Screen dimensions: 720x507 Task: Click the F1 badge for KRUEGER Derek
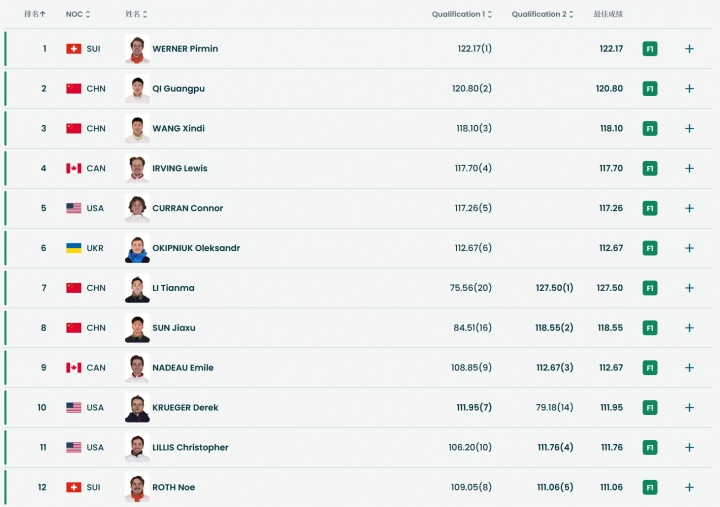[650, 408]
